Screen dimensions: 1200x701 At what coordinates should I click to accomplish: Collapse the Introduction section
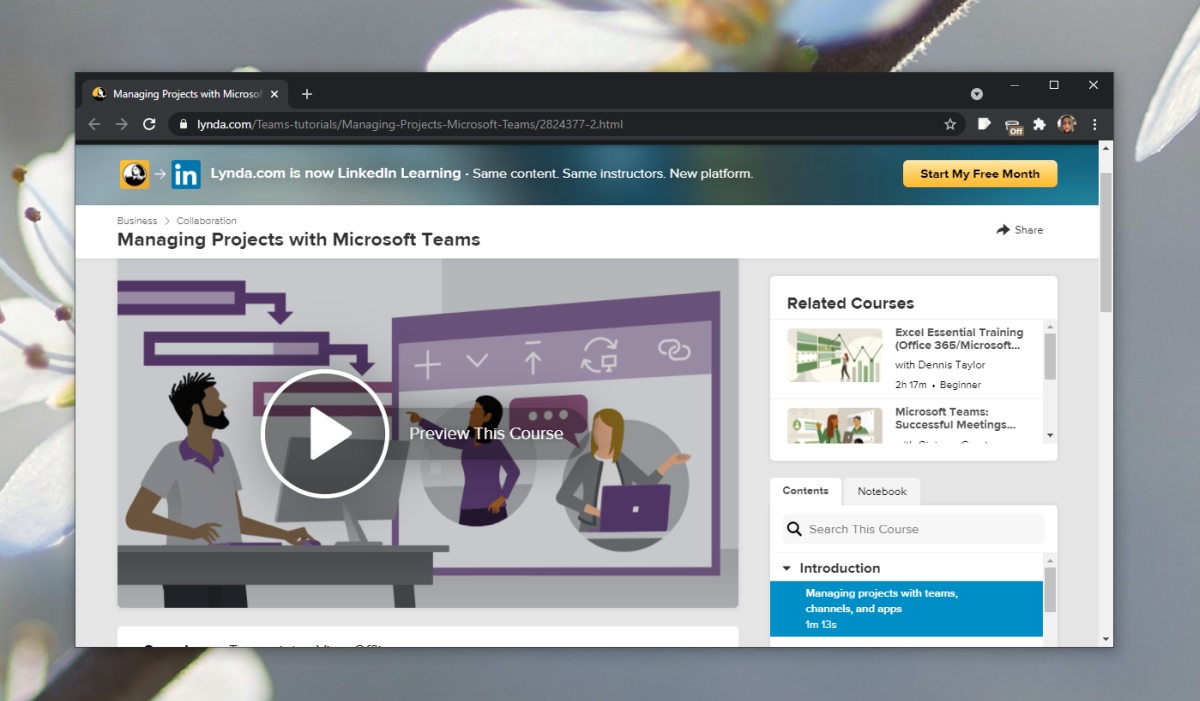[787, 568]
